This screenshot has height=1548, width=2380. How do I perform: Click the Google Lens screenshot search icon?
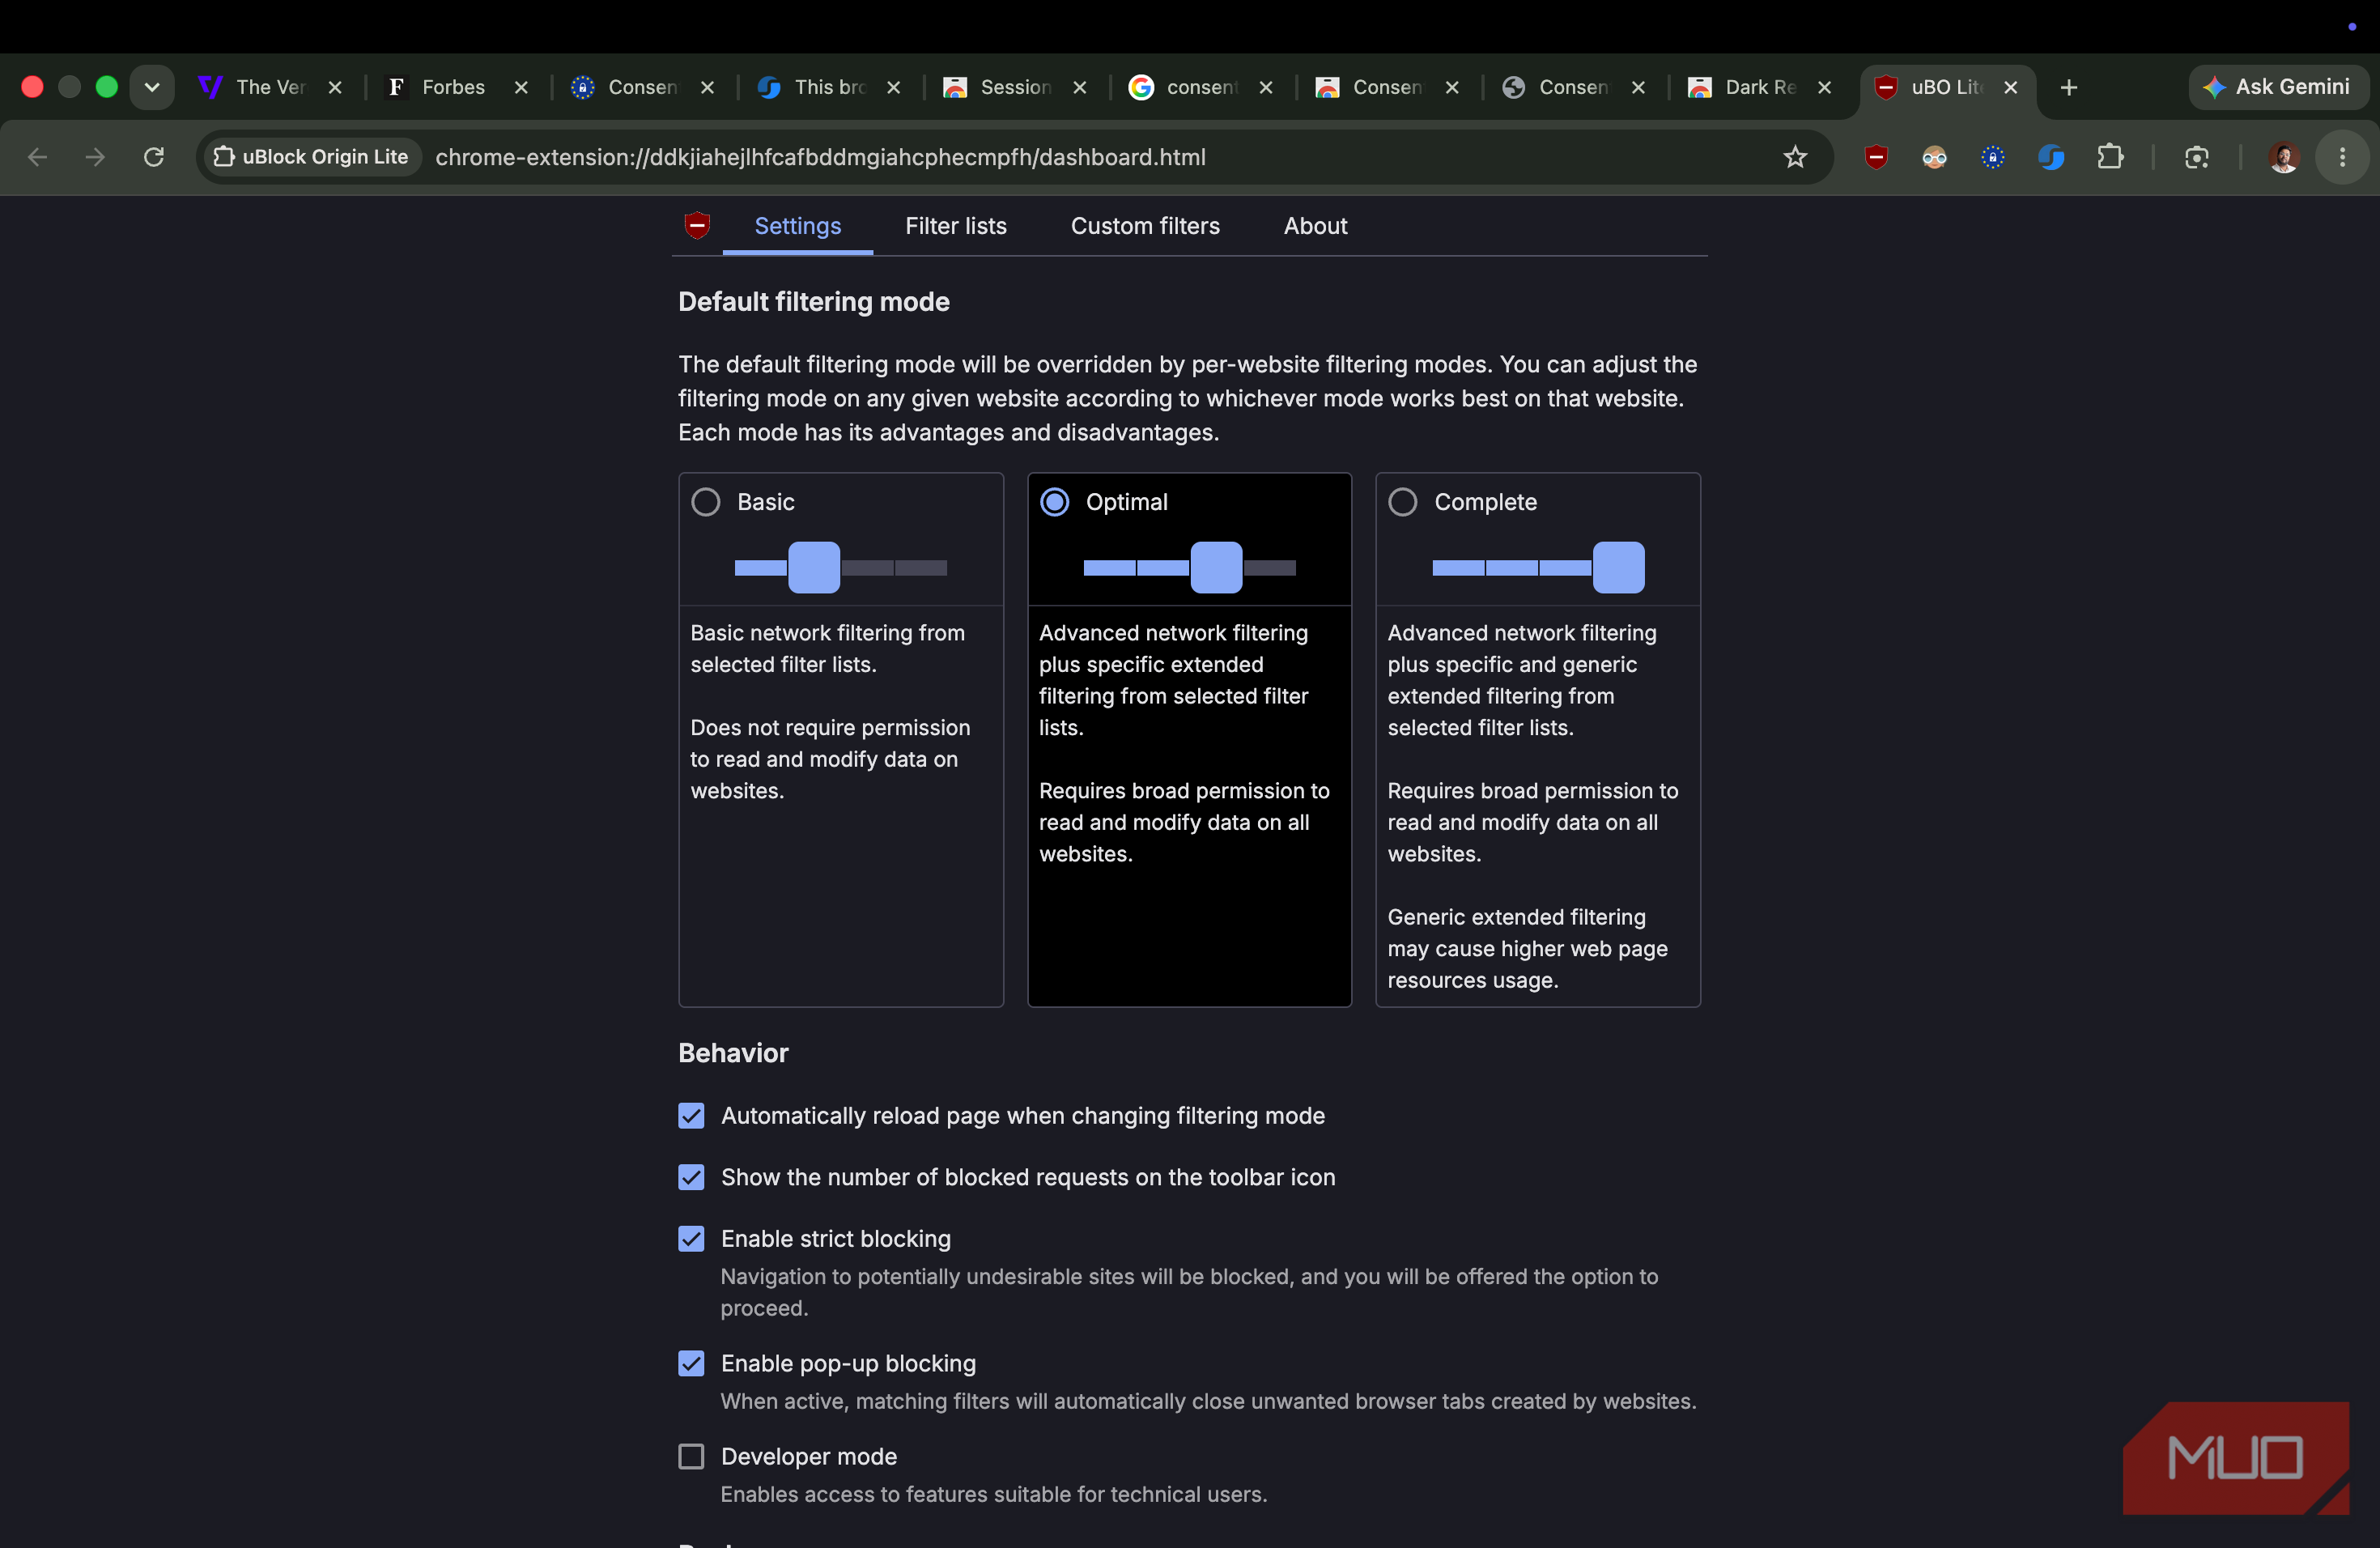2196,157
